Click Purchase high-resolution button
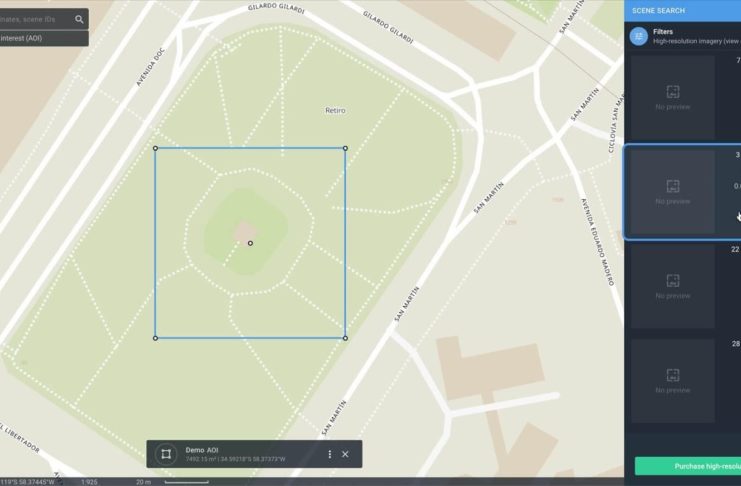 (x=688, y=466)
